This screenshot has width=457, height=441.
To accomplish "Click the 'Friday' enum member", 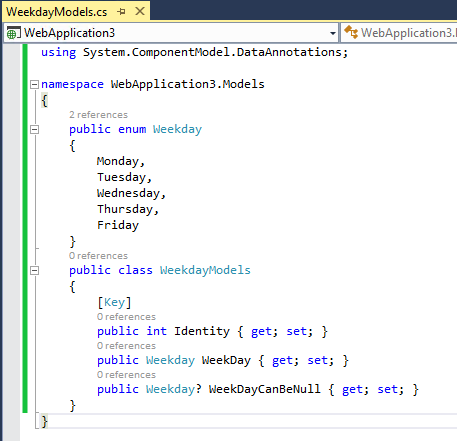I will (x=118, y=225).
